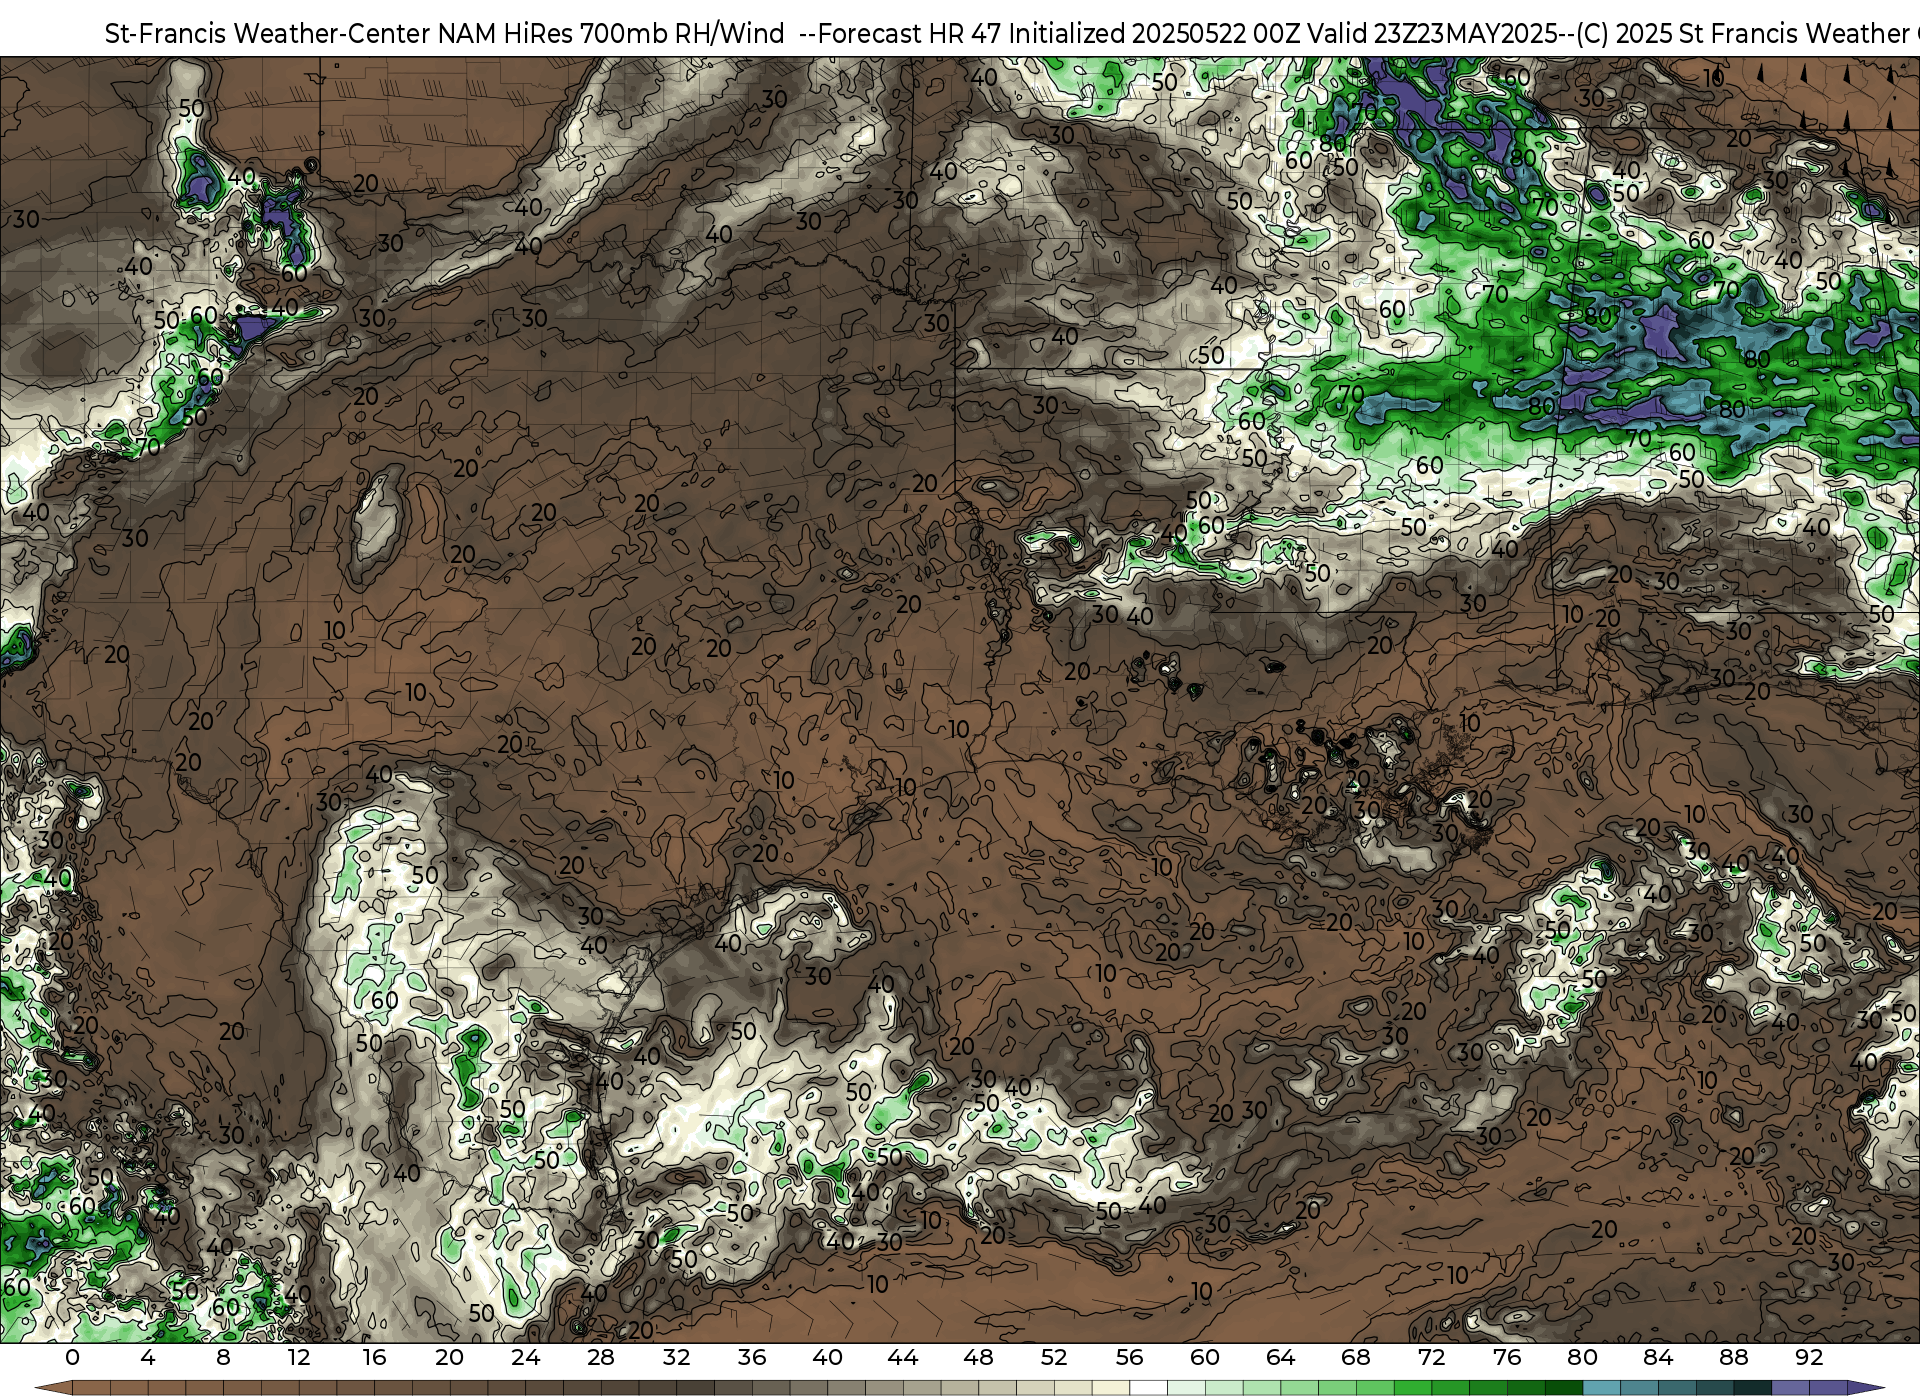Click the colorbar tick label "72"

coord(1431,1357)
